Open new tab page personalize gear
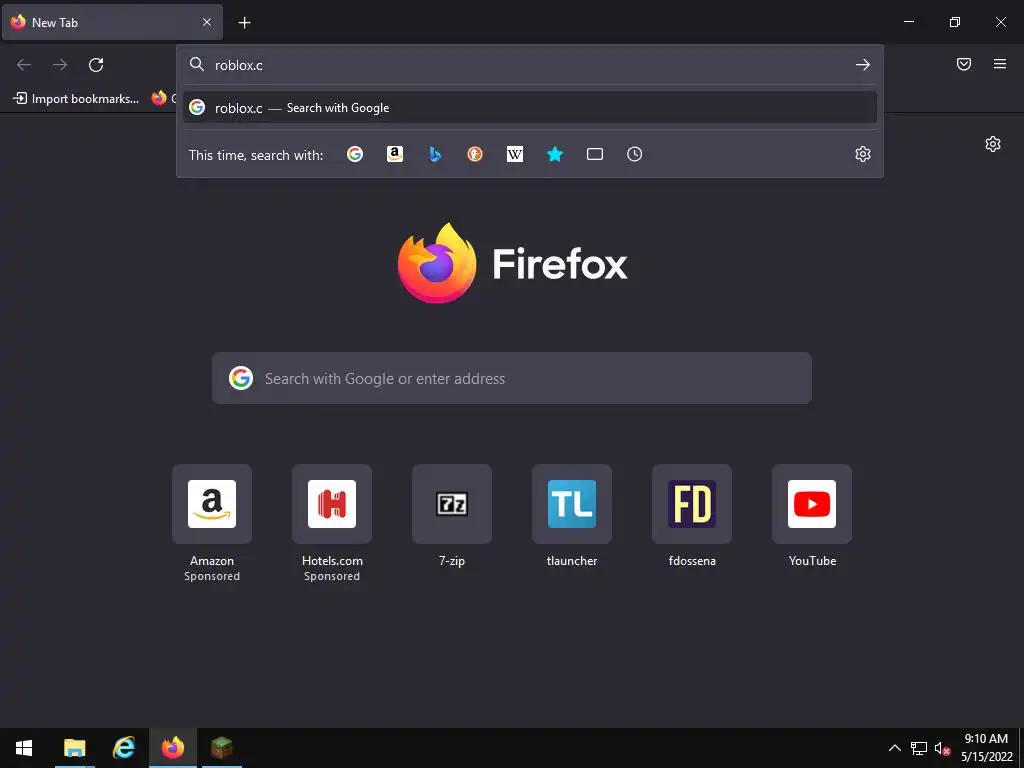1024x768 pixels. 993,144
